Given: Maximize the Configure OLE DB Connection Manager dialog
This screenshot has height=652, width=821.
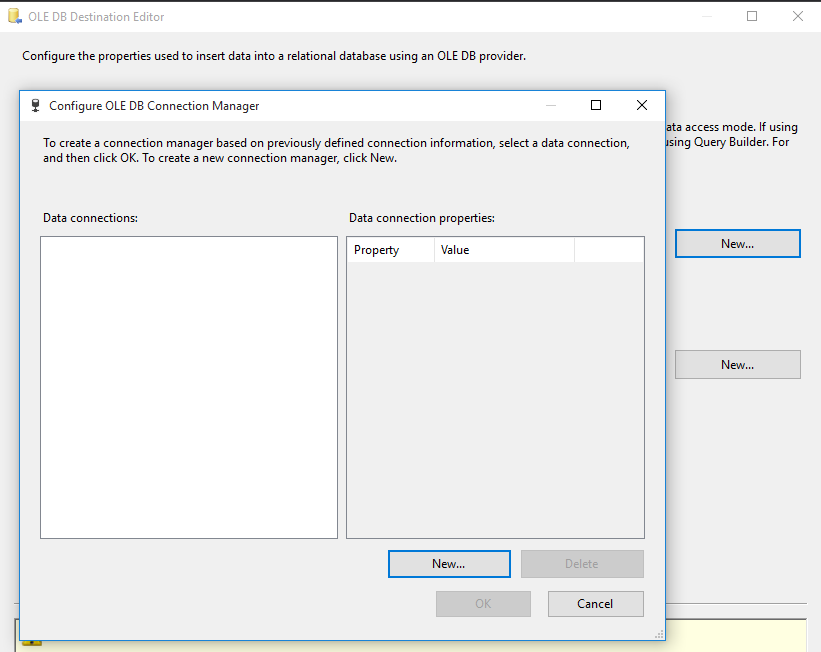Looking at the screenshot, I should (596, 105).
